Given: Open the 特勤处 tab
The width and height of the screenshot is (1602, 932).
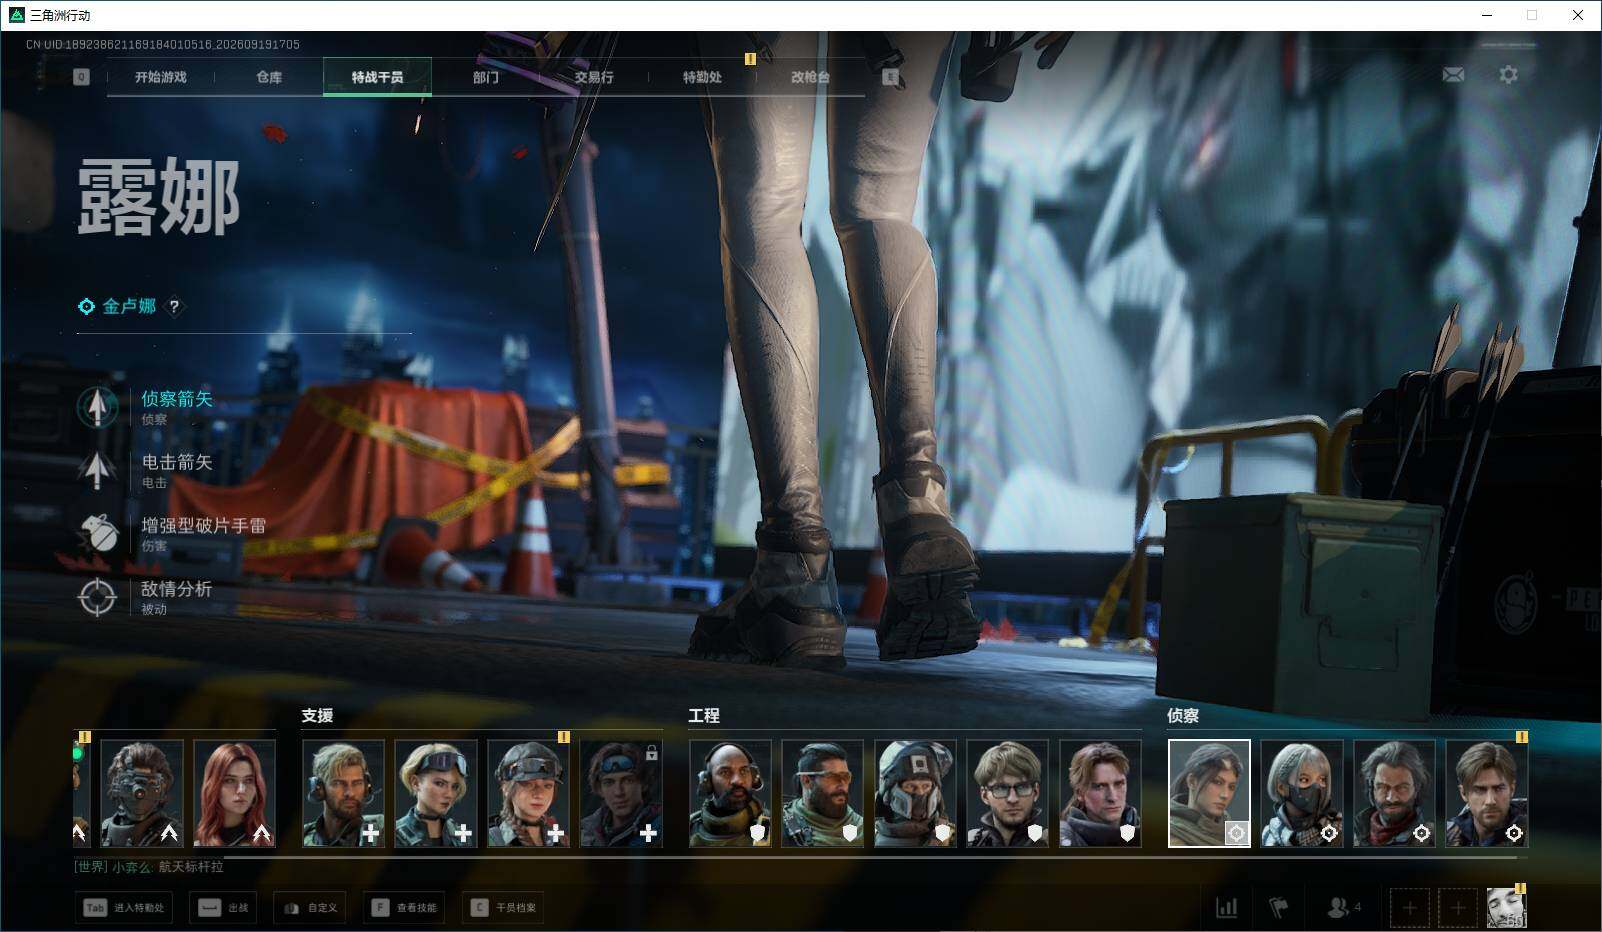Looking at the screenshot, I should 702,77.
